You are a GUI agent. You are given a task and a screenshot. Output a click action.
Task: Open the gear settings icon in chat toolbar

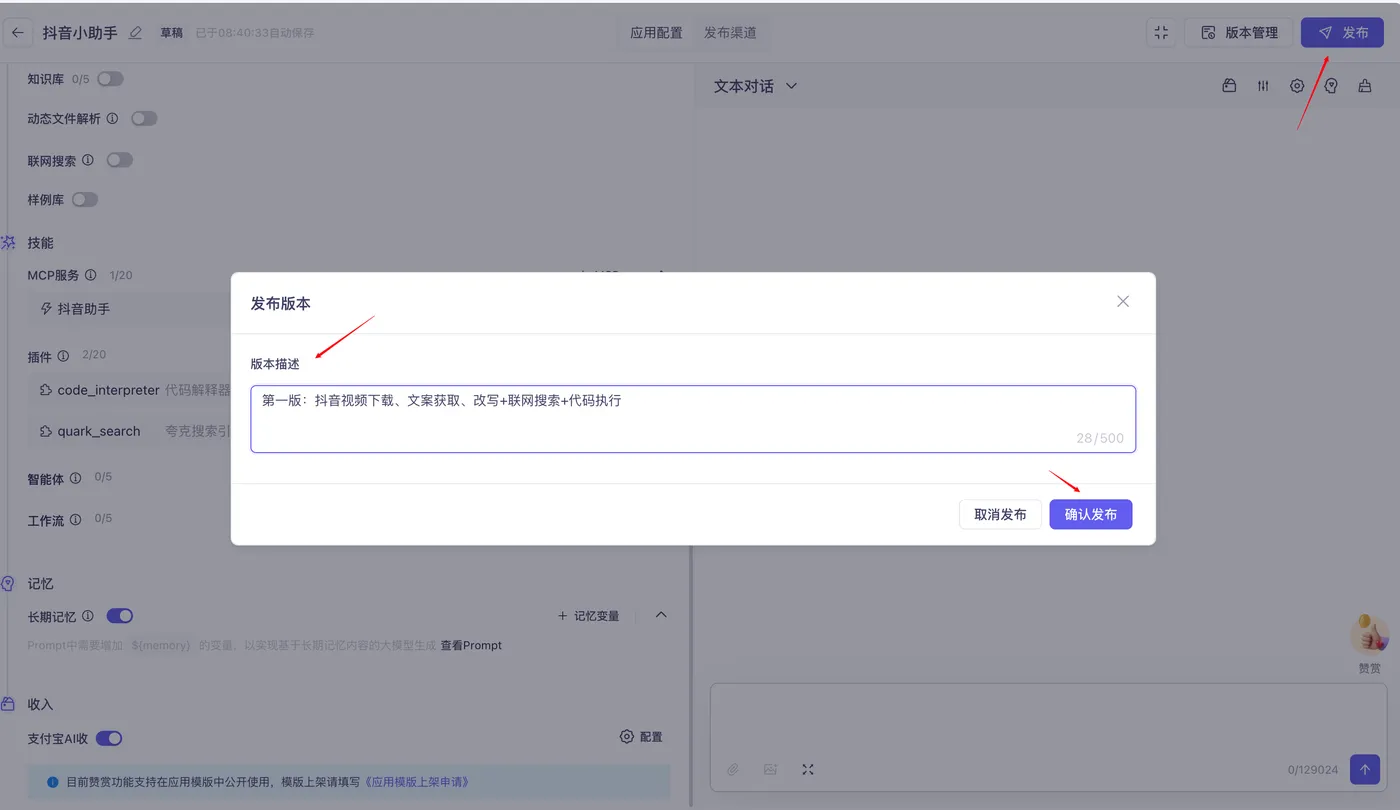[1297, 86]
